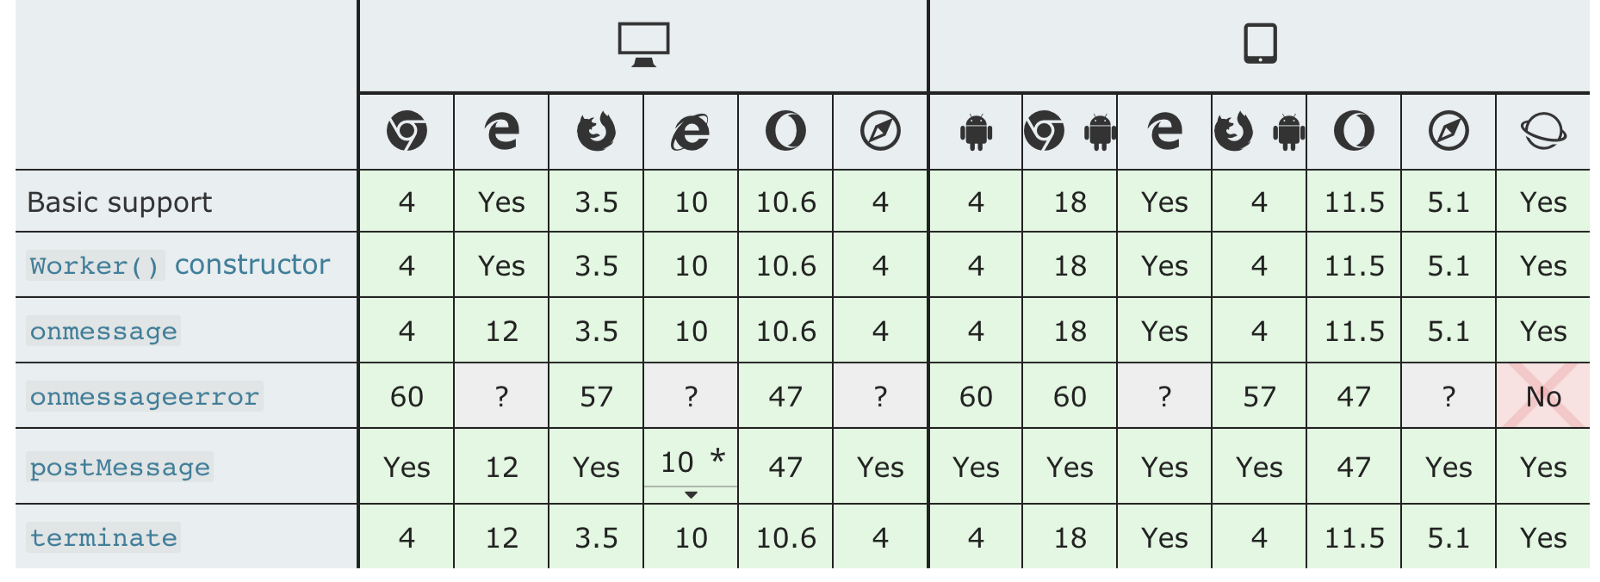The width and height of the screenshot is (1600, 582).
Task: Follow the onmessageerror link
Action: (x=144, y=397)
